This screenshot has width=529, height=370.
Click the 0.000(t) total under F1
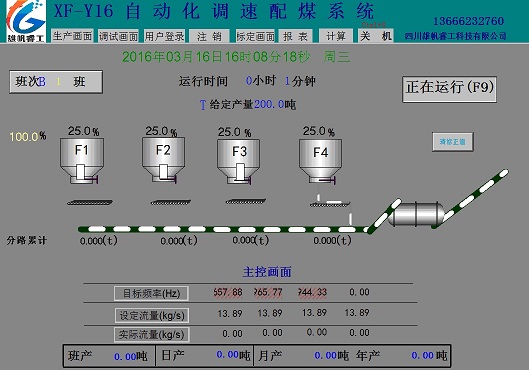99,240
